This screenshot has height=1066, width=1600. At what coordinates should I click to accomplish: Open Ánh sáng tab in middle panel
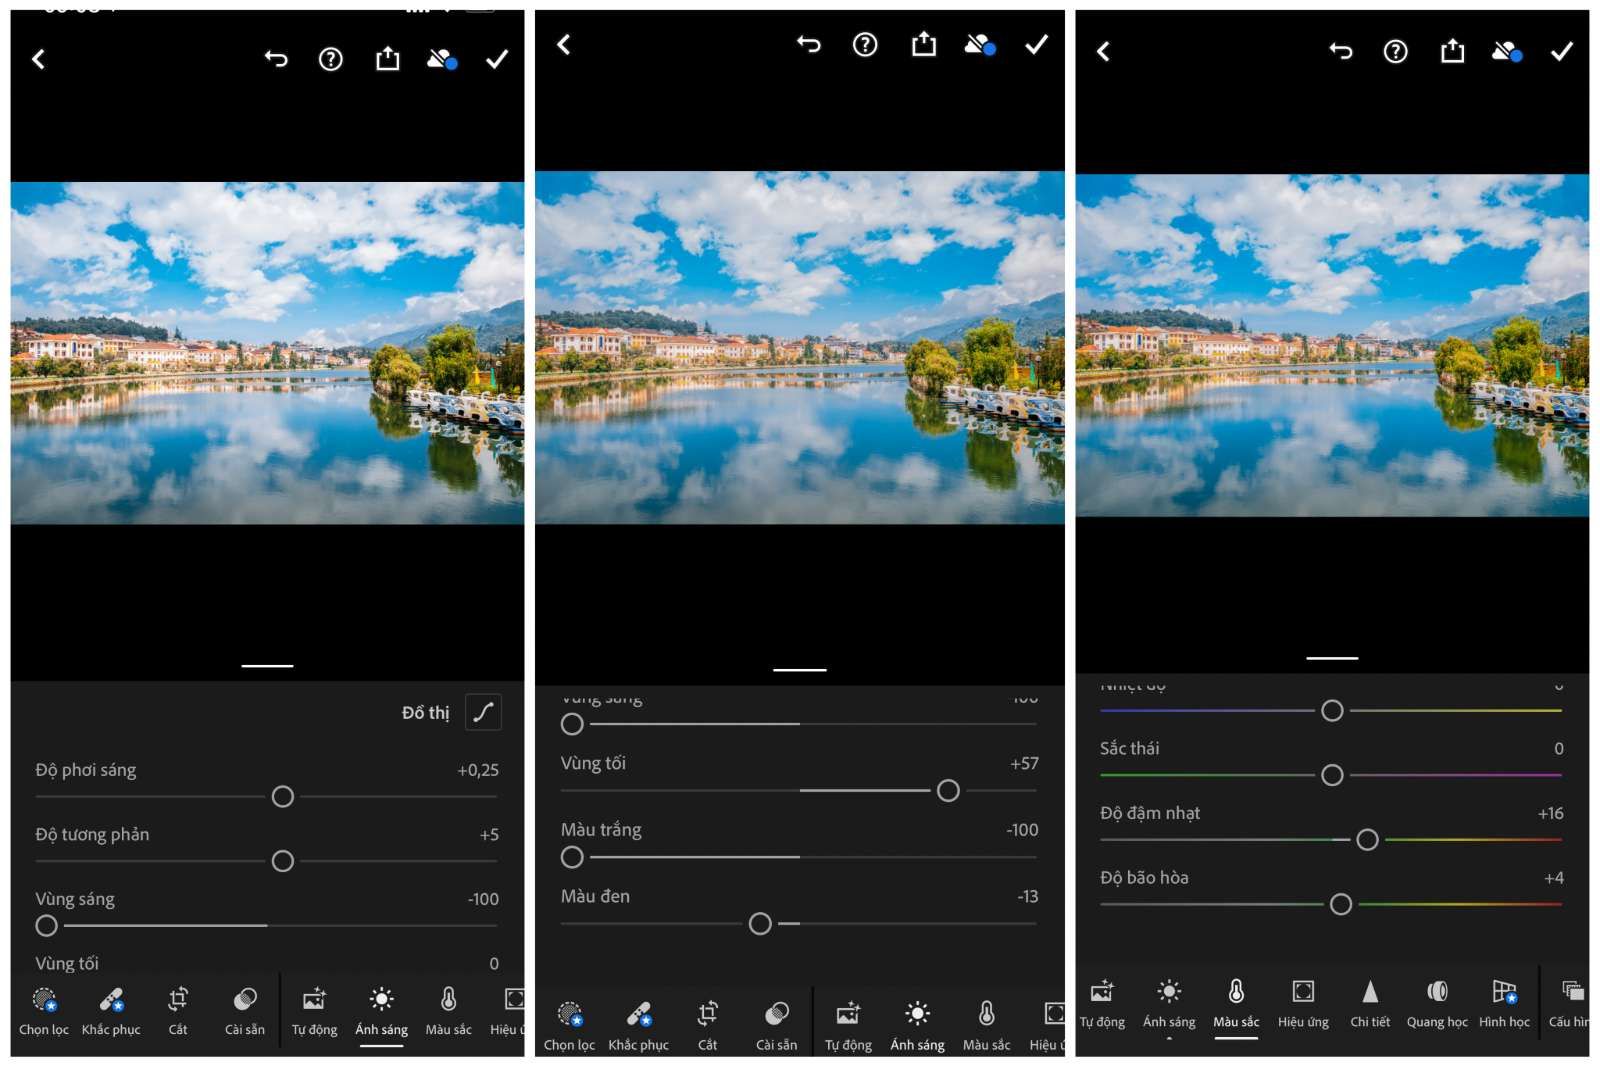[917, 1026]
